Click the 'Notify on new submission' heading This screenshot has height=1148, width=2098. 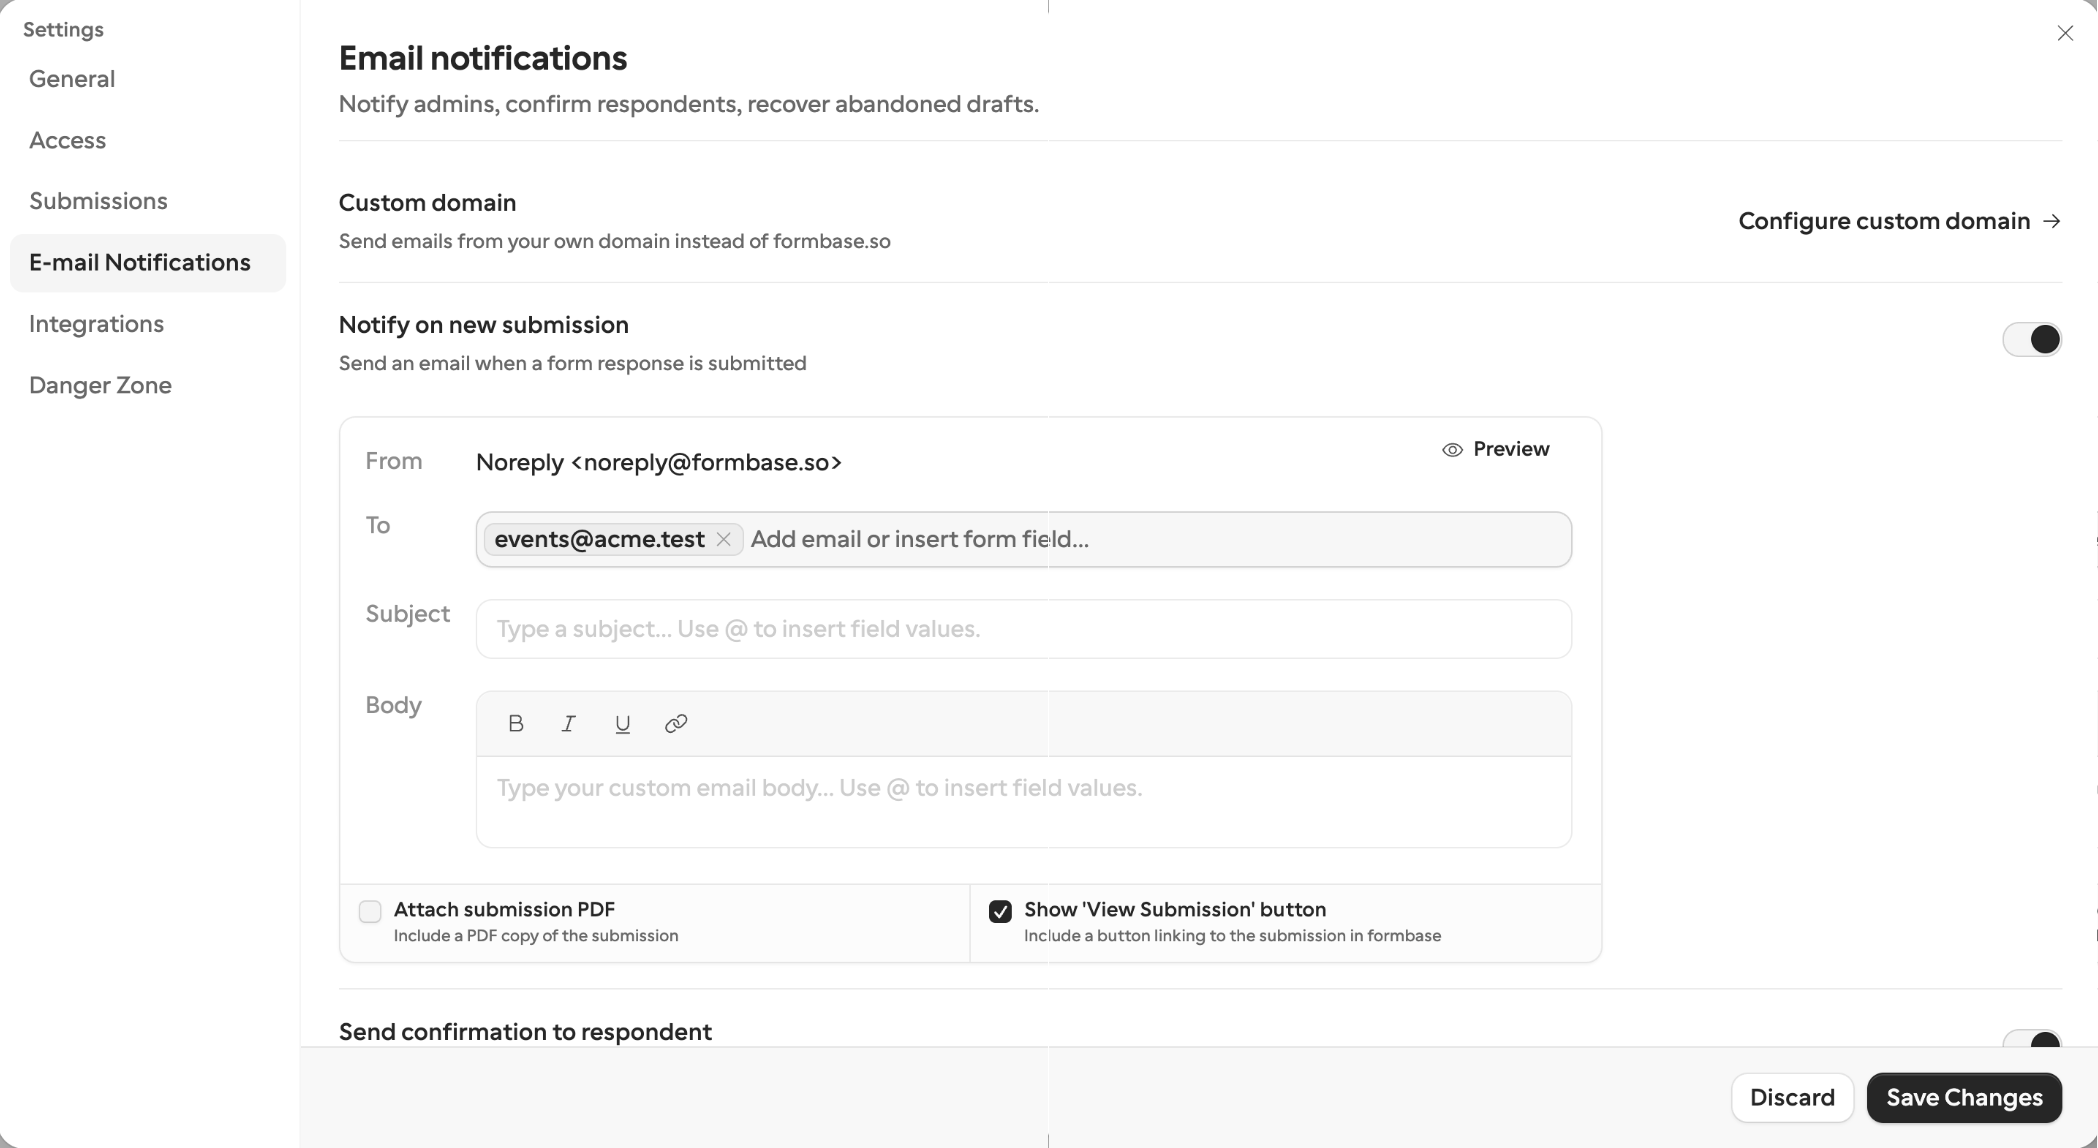pyautogui.click(x=484, y=325)
